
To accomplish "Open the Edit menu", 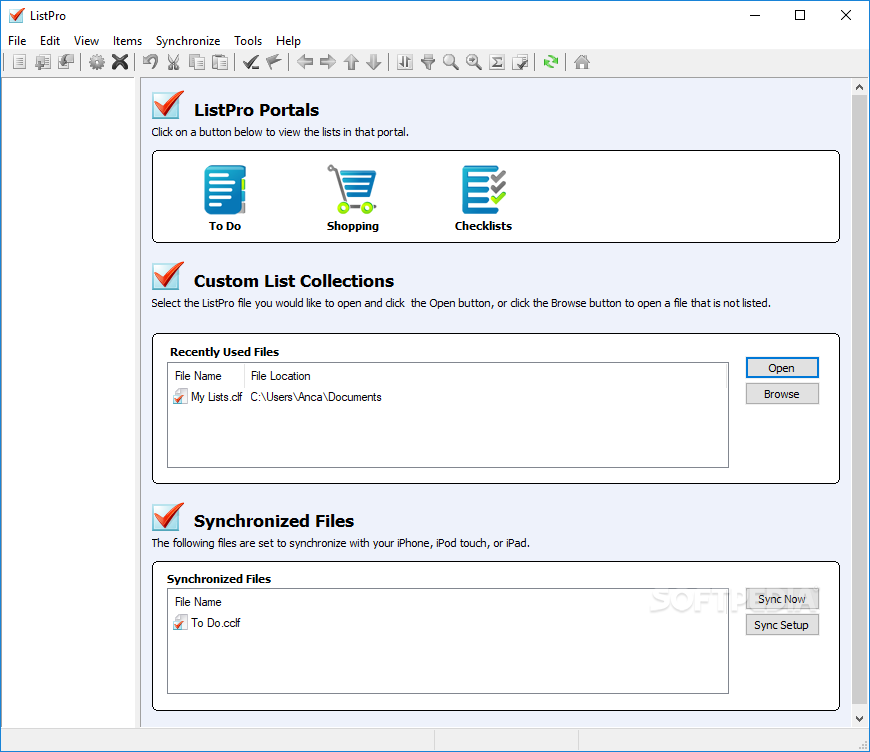I will click(x=50, y=41).
